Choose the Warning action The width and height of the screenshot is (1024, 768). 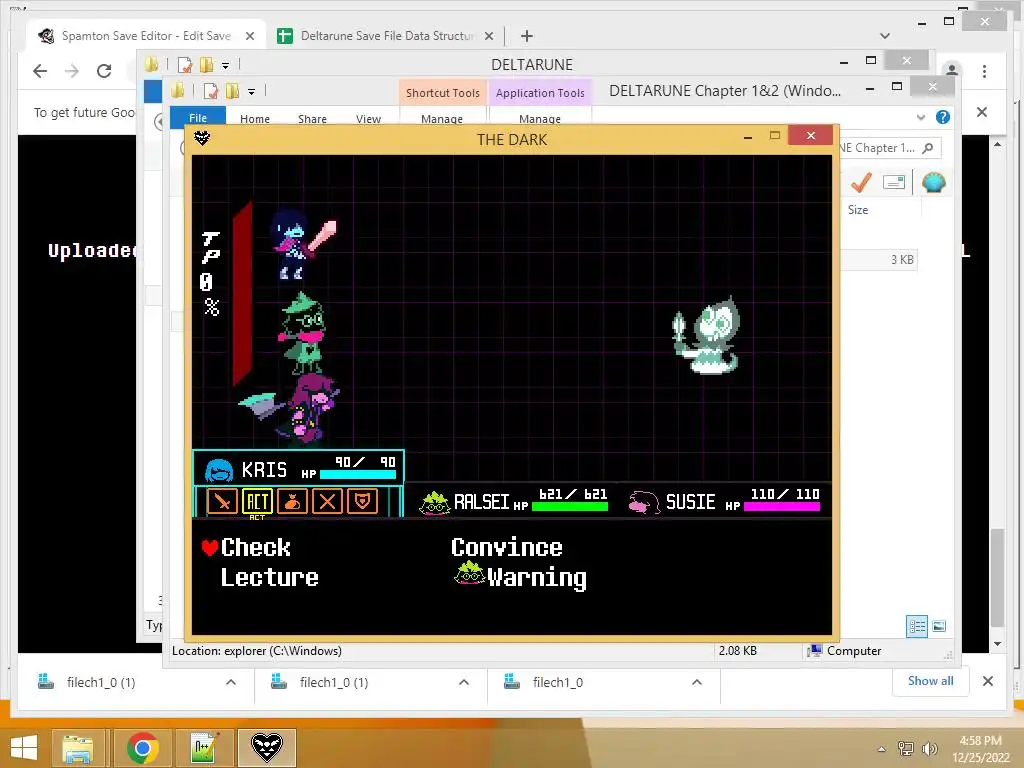[x=537, y=579]
